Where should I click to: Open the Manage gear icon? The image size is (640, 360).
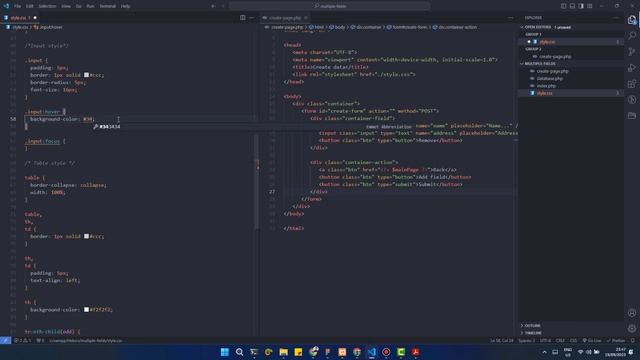point(632,328)
